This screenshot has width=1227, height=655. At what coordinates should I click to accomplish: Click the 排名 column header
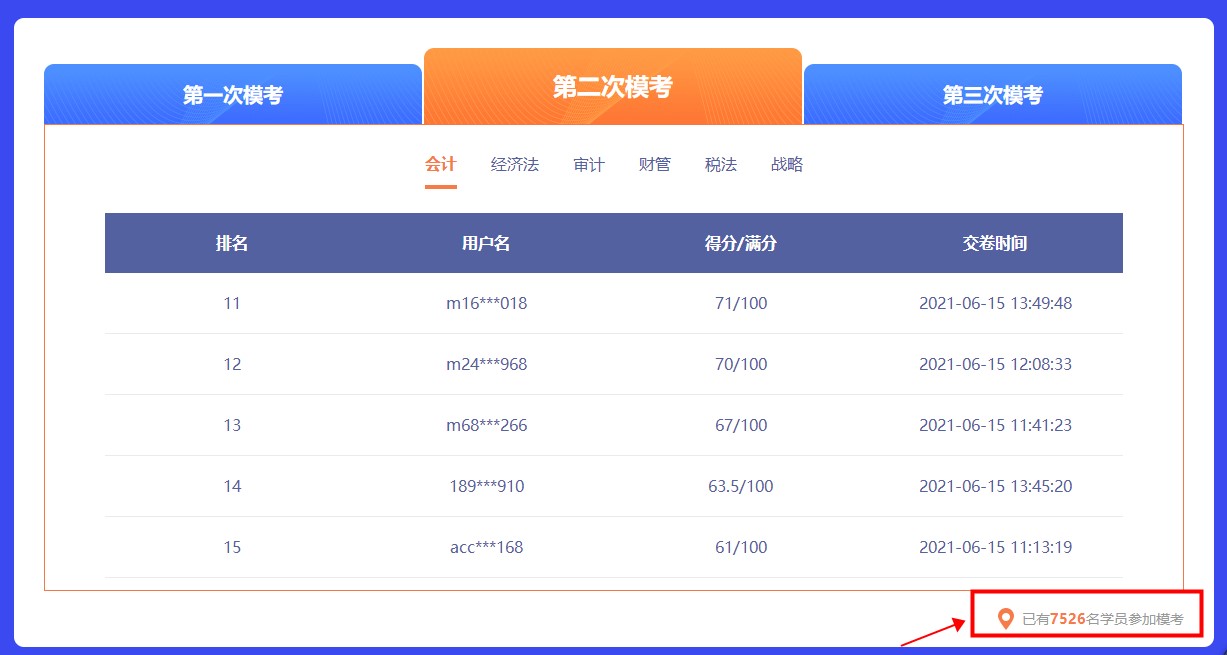pos(232,243)
